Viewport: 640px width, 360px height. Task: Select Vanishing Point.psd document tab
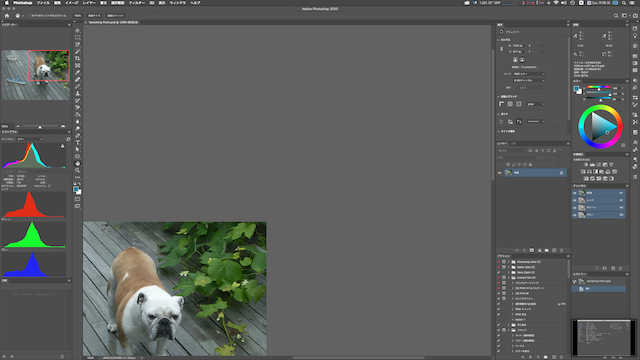[x=113, y=22]
